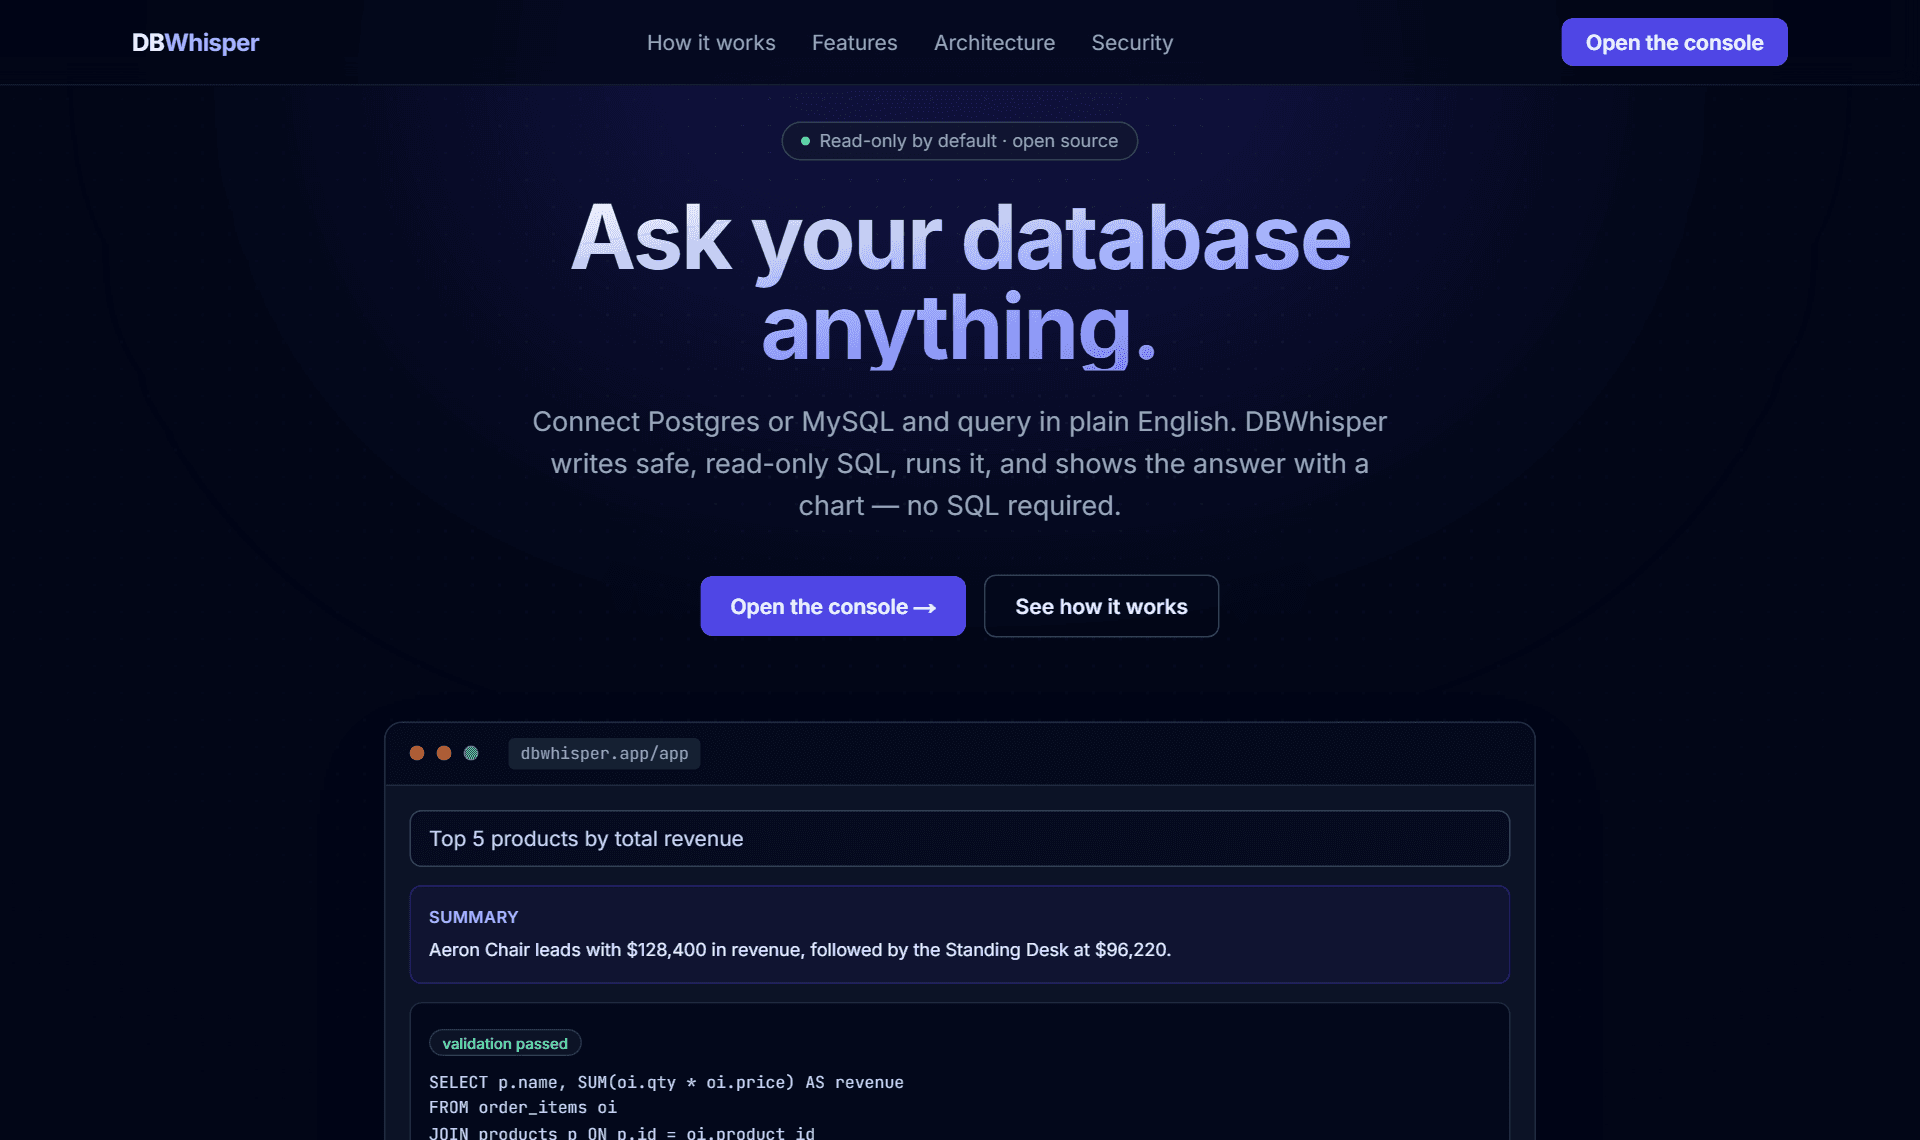Click the DBWhisper logo
Image resolution: width=1920 pixels, height=1140 pixels.
[x=195, y=43]
